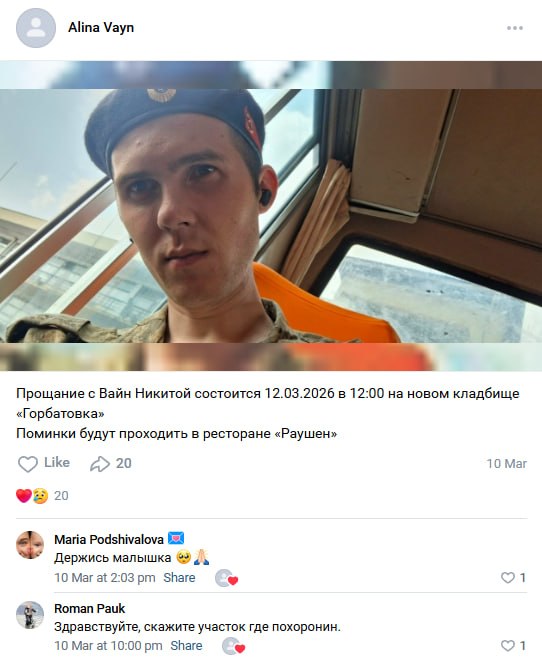Open the 10 Mar post date link
542x658 pixels.
[506, 464]
